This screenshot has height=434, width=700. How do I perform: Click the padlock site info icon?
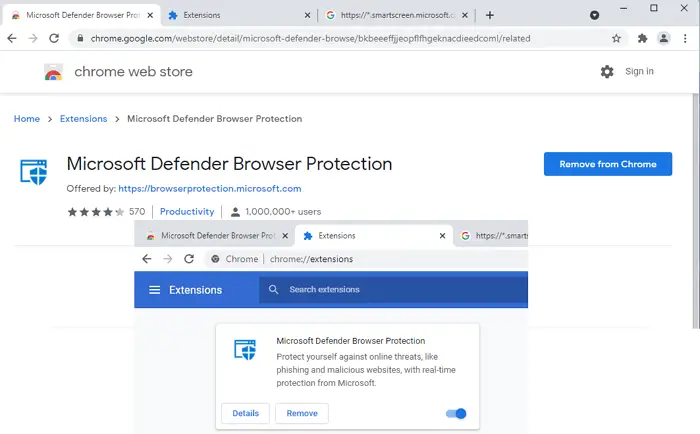pos(80,38)
